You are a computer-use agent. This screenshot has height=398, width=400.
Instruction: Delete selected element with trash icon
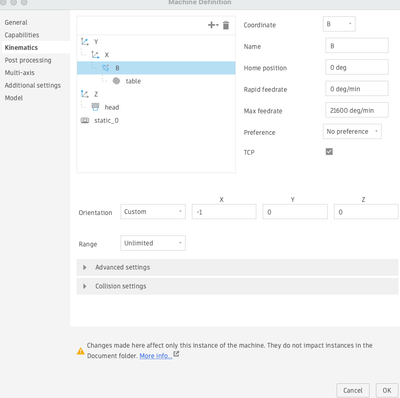coord(226,25)
